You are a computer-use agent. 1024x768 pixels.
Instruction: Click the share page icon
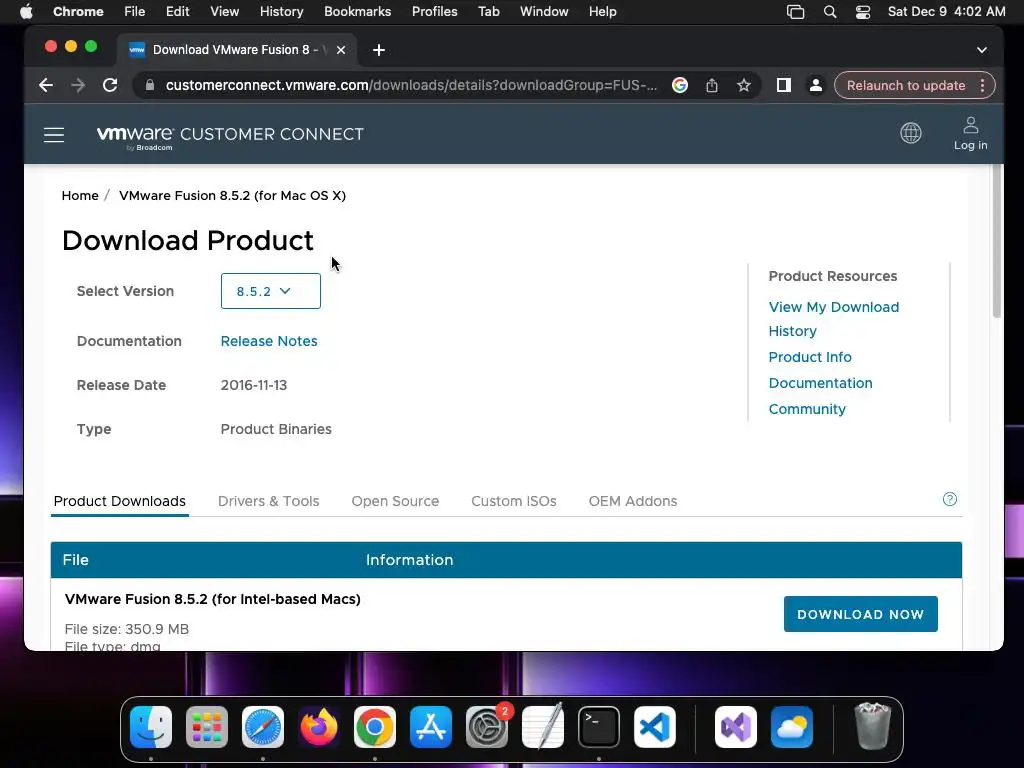pyautogui.click(x=712, y=86)
